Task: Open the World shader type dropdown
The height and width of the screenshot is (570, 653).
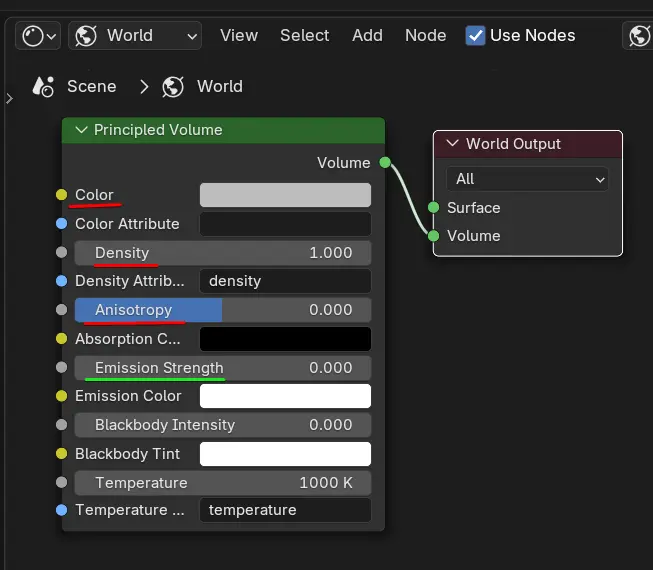Action: click(x=134, y=36)
